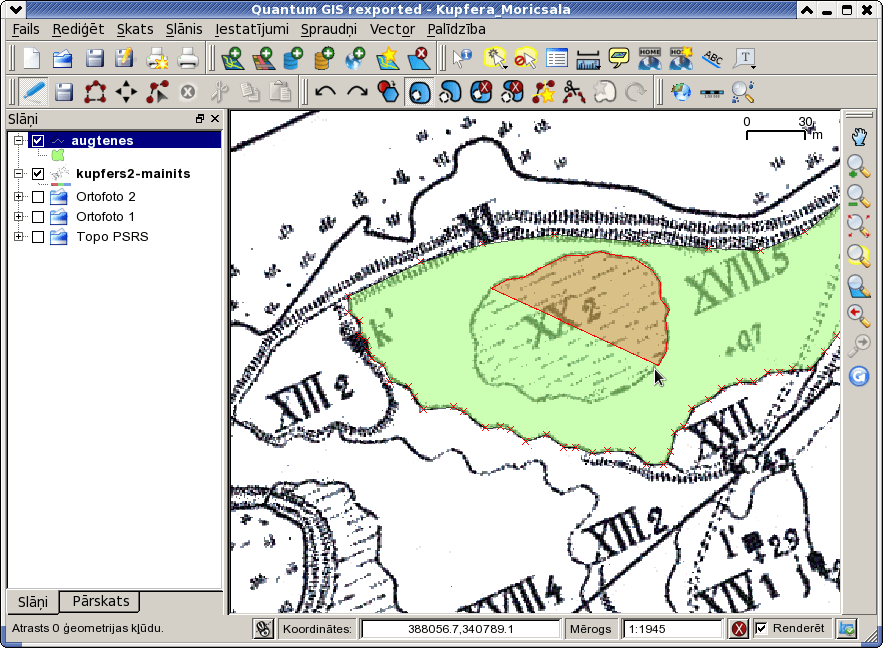The width and height of the screenshot is (883, 648).
Task: Collapse the augtenes layer tree node
Action: click(19, 140)
